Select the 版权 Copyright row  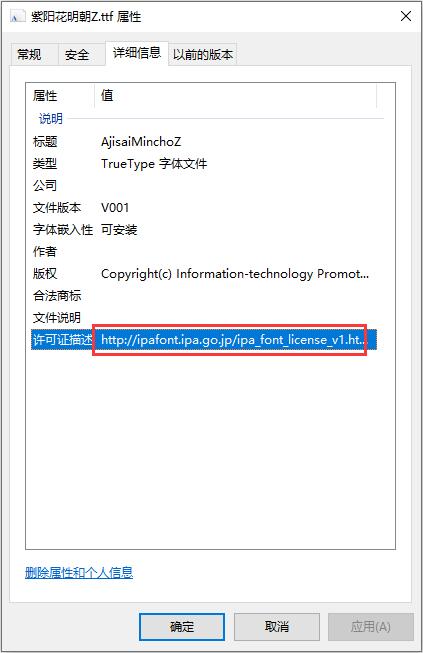(204, 274)
